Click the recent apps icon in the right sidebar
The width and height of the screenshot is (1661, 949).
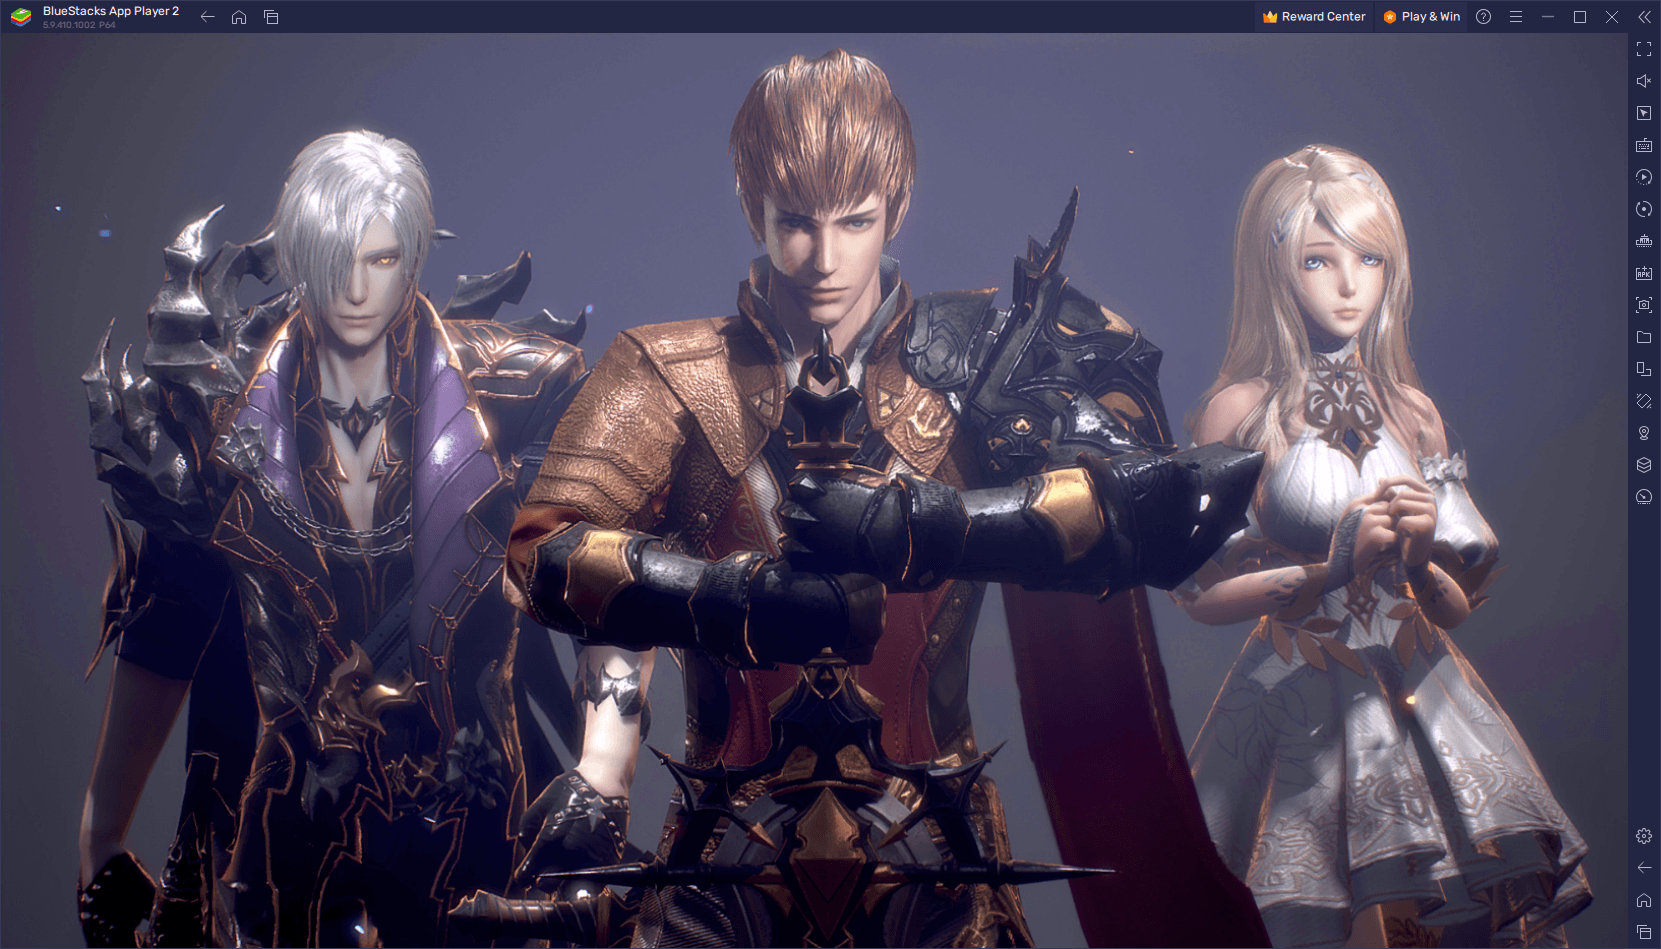tap(1644, 932)
